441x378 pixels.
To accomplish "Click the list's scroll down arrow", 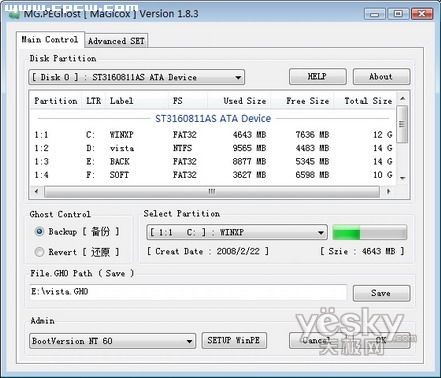I will 403,178.
